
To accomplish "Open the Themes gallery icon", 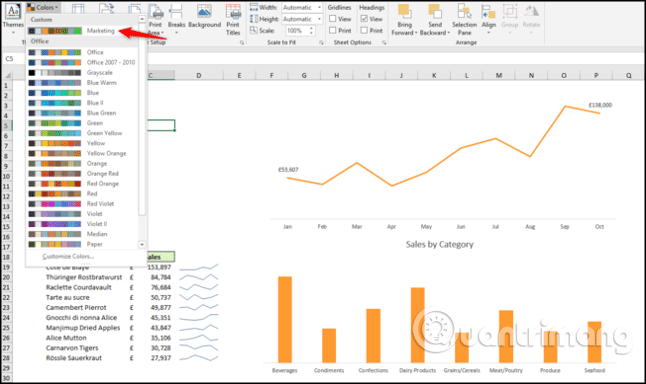I will point(13,12).
